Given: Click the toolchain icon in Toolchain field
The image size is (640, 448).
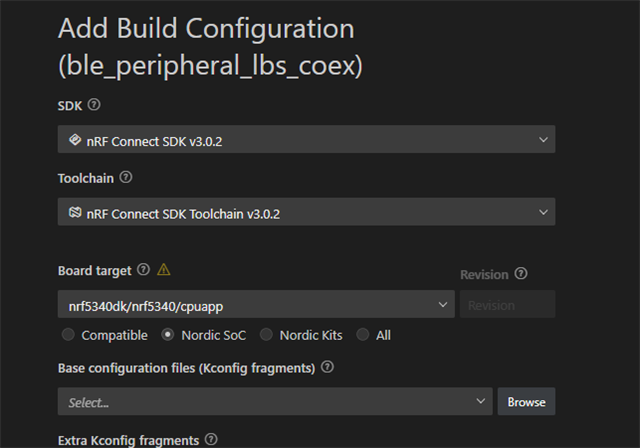Looking at the screenshot, I should (75, 212).
